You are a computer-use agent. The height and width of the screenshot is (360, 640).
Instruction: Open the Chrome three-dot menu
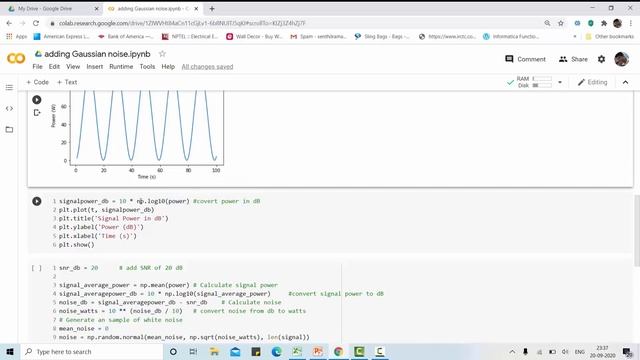tap(631, 23)
